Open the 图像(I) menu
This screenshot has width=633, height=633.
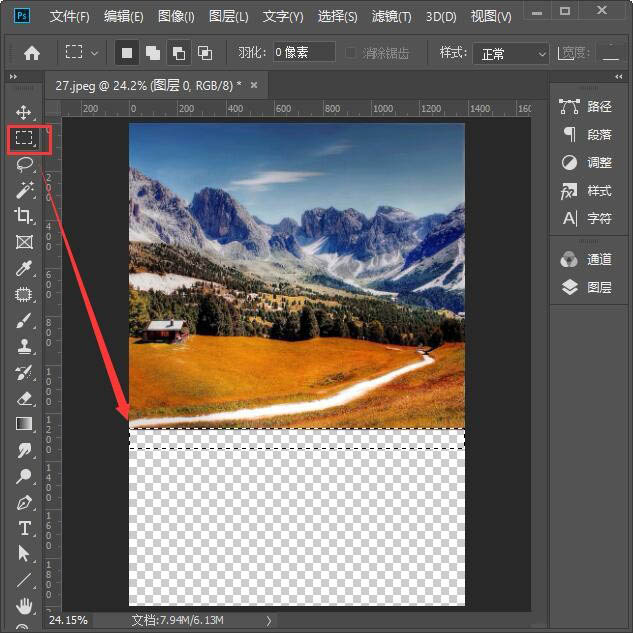tap(176, 17)
